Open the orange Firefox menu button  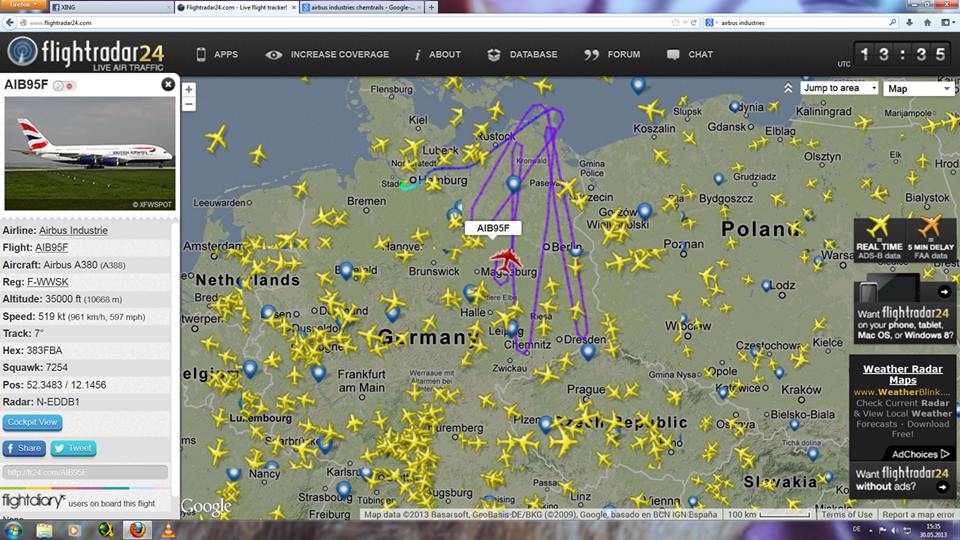(x=22, y=4)
